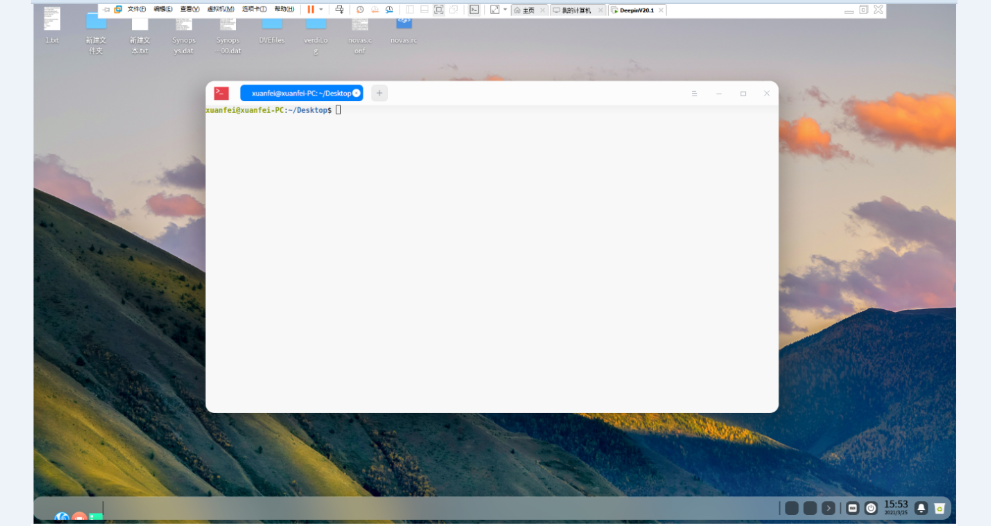Open the 查看(V) menu
Screen dimensions: 991x526
pos(190,9)
